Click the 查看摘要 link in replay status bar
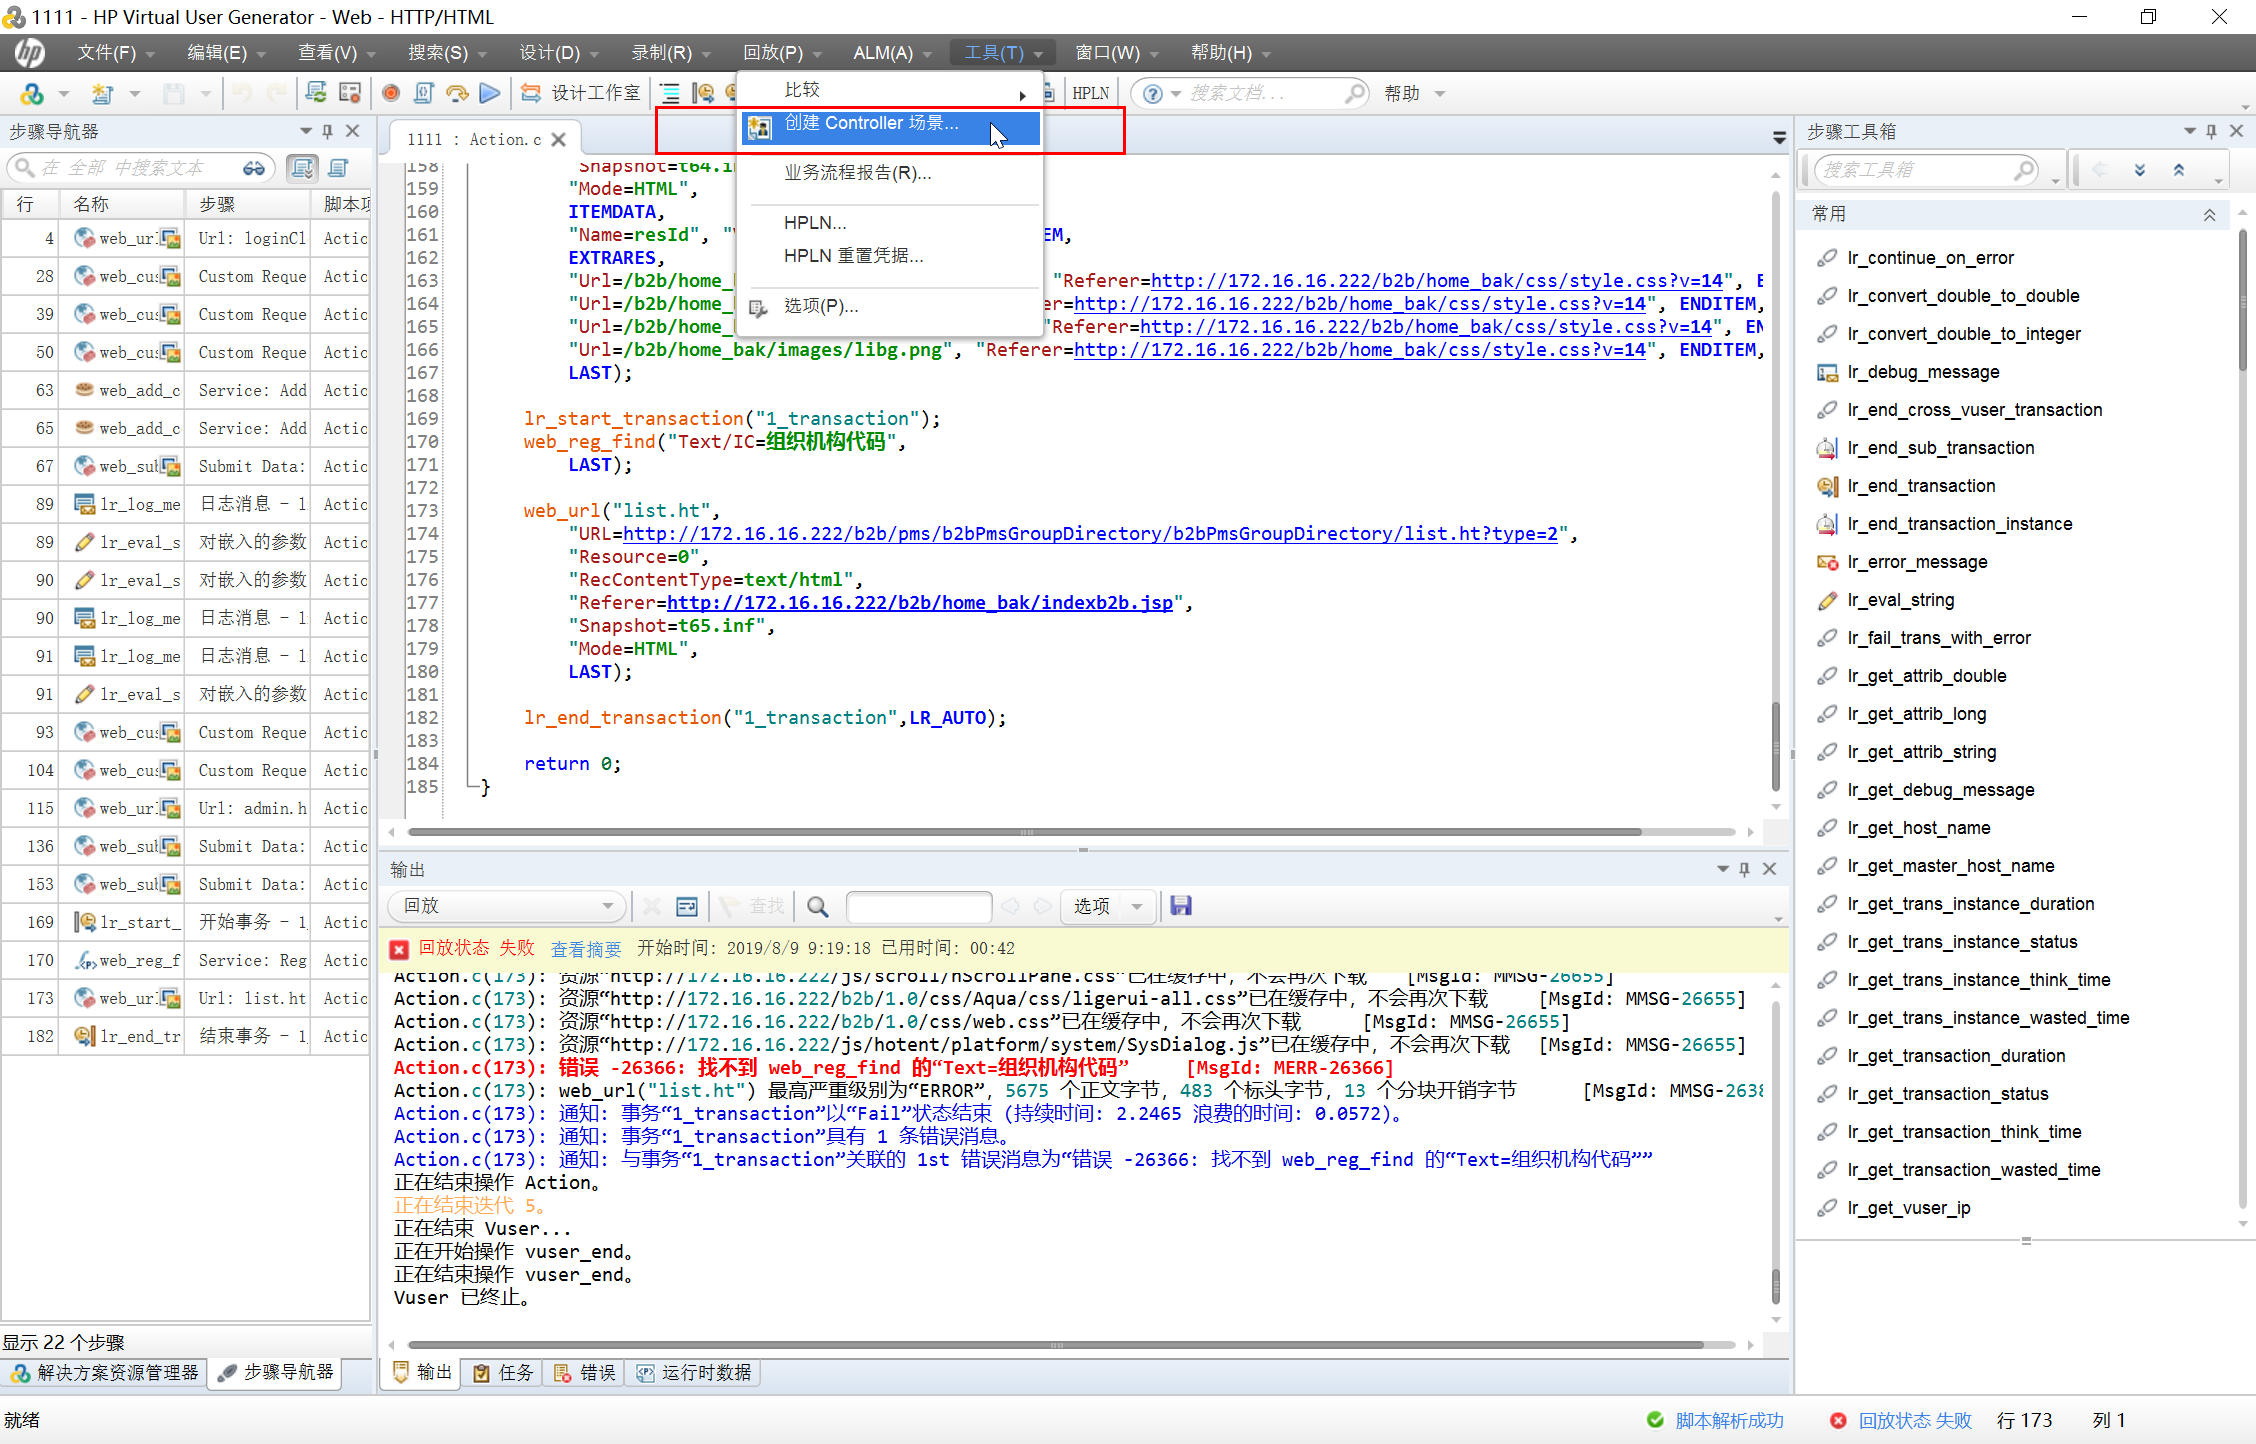 click(x=586, y=949)
